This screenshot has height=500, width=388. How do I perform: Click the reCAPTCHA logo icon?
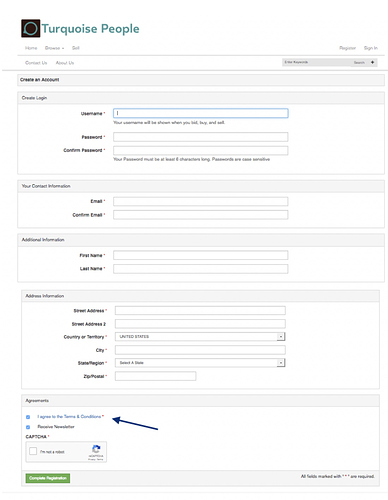pos(96,449)
